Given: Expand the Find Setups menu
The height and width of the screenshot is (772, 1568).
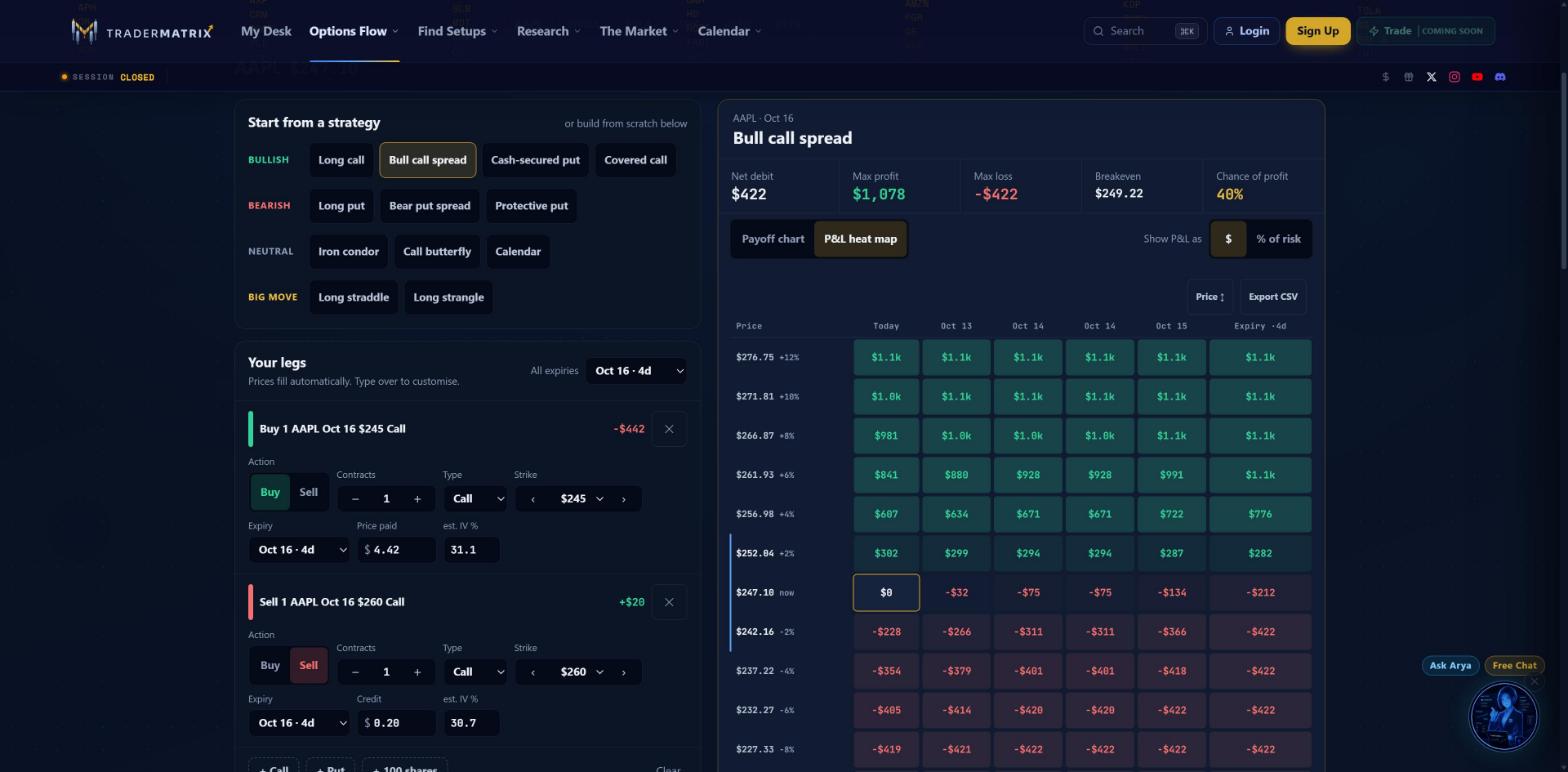Looking at the screenshot, I should point(457,31).
